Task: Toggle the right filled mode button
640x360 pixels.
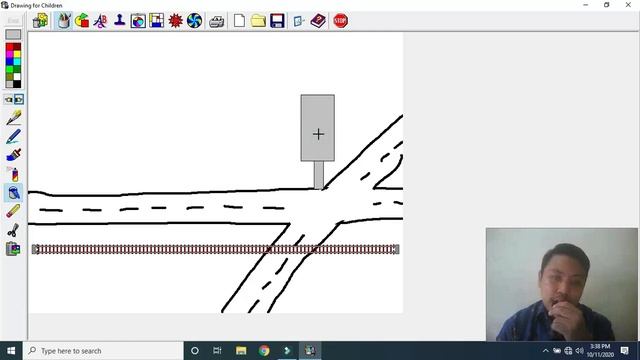Action: coord(19,99)
